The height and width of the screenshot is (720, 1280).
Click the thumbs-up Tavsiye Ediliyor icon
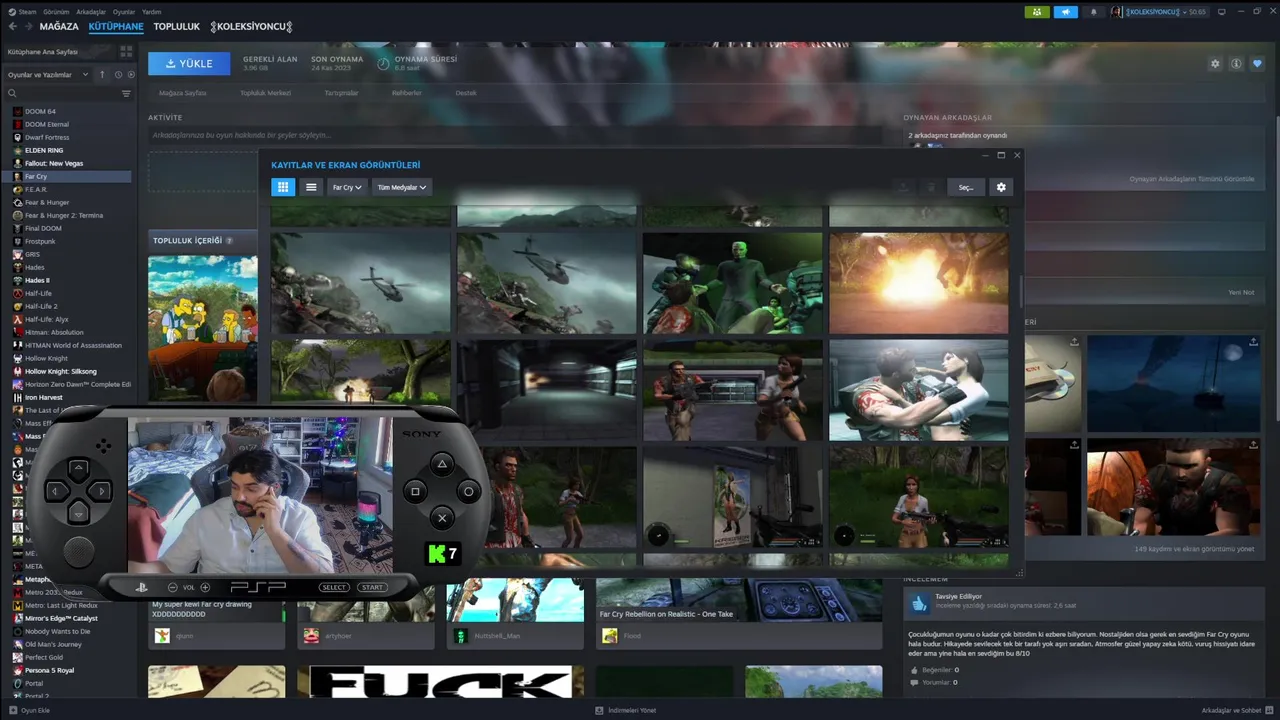click(919, 601)
